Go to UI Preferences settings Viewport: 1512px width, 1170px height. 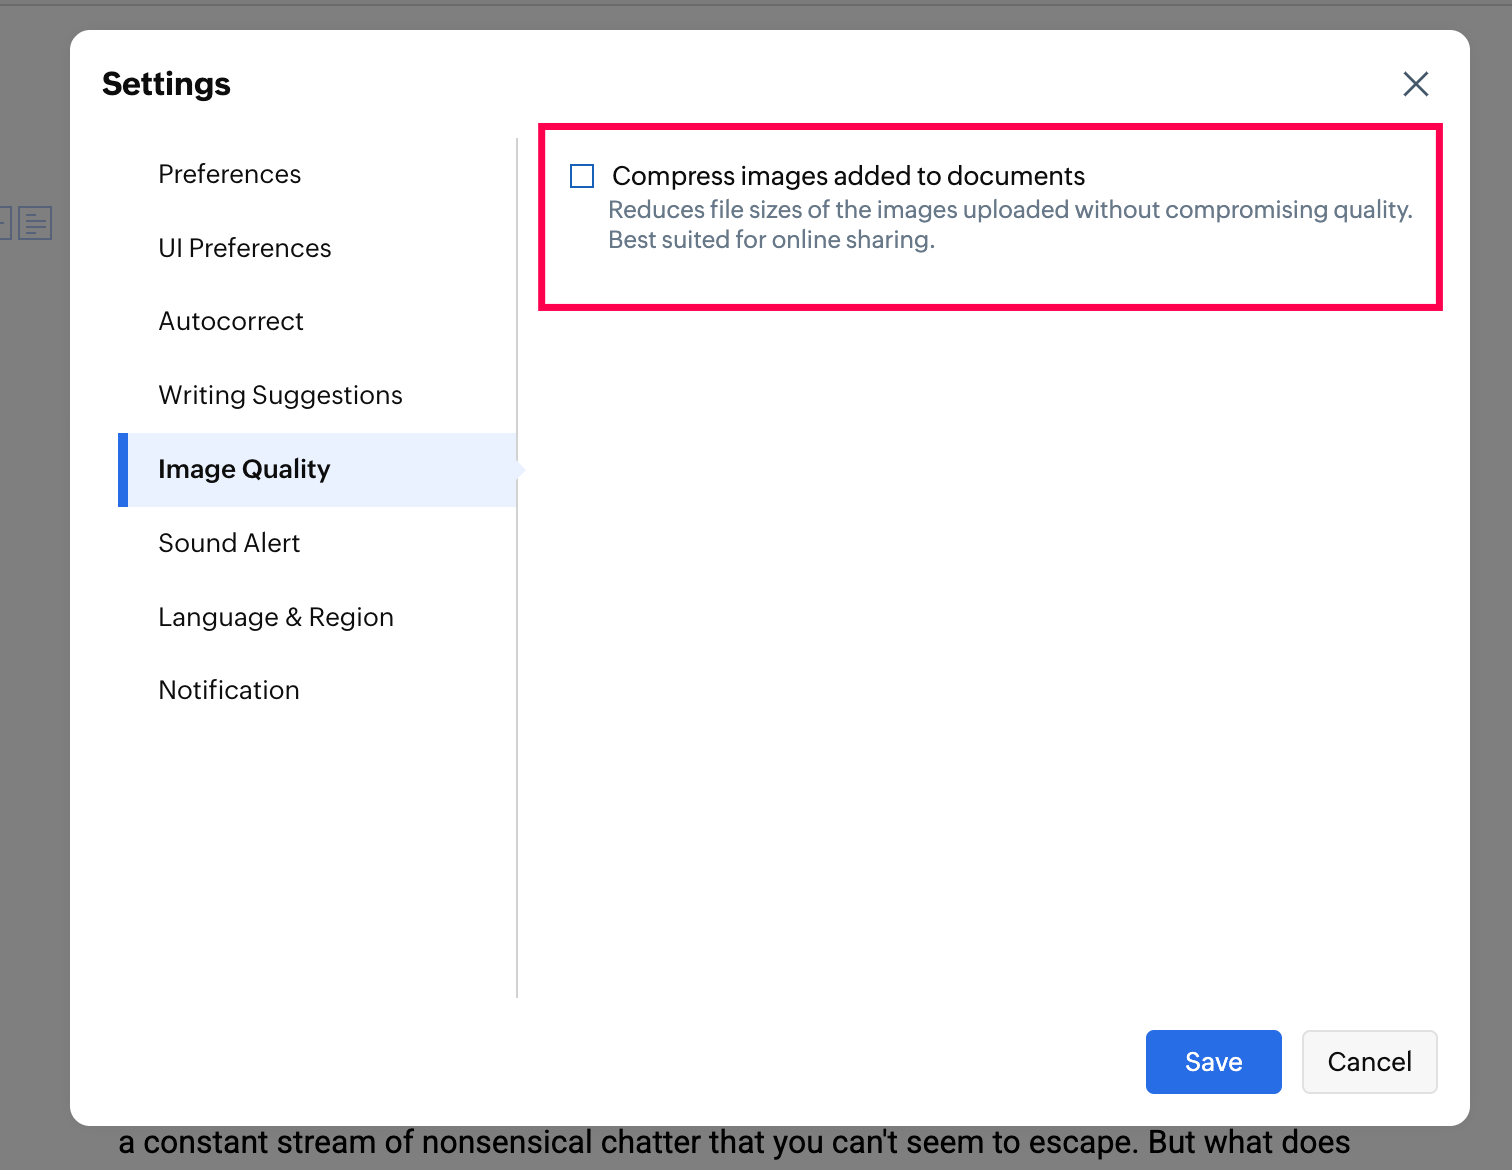(x=244, y=248)
